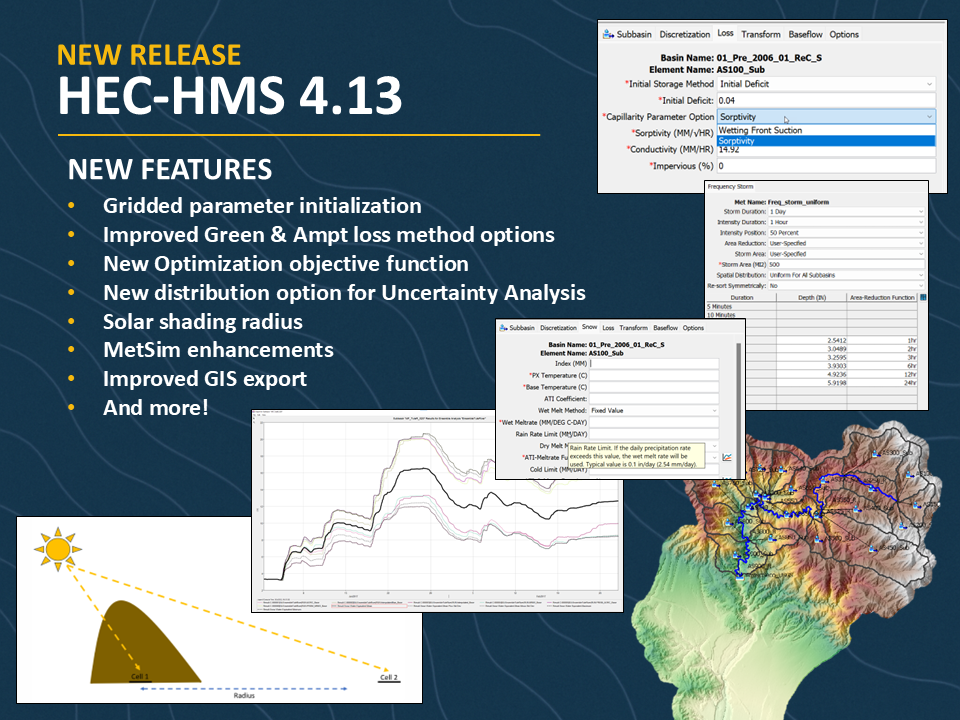Viewport: 960px width, 720px height.
Task: Open Loss tab in the Snow panel
Action: point(608,328)
